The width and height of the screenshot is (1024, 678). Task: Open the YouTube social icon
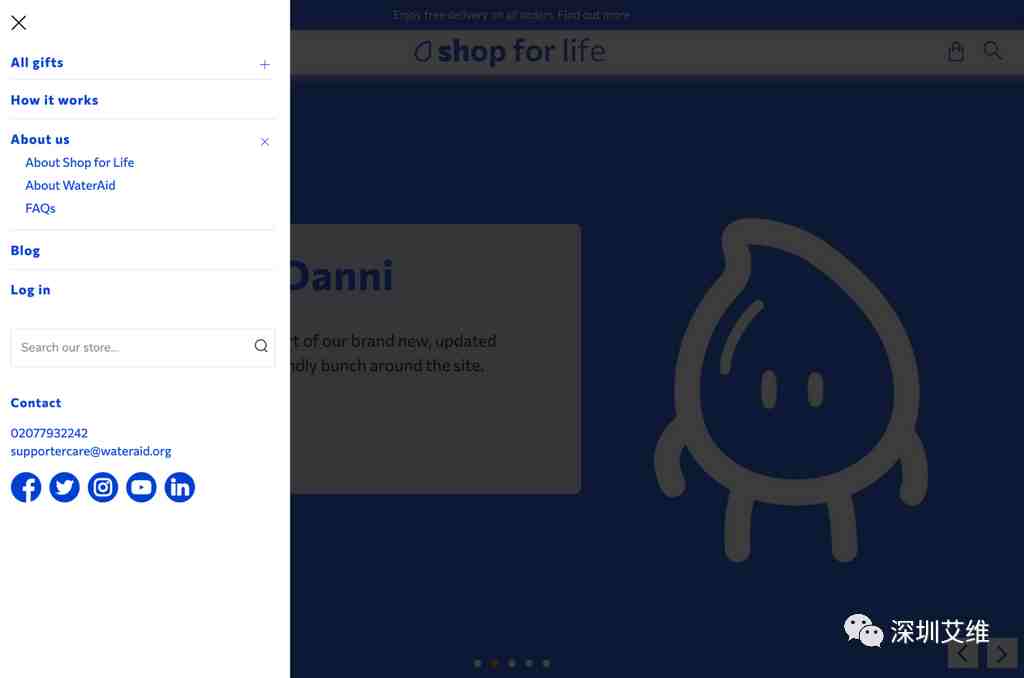click(x=141, y=487)
